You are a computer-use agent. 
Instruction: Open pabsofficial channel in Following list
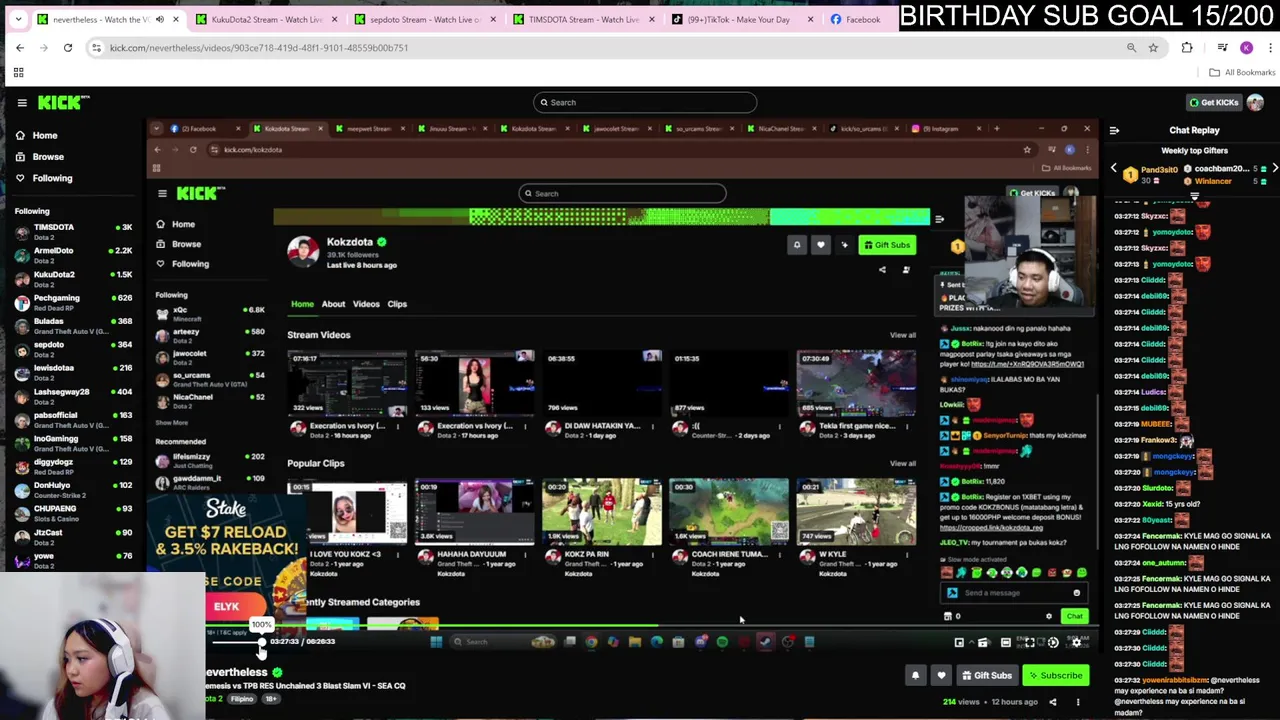[x=74, y=420]
